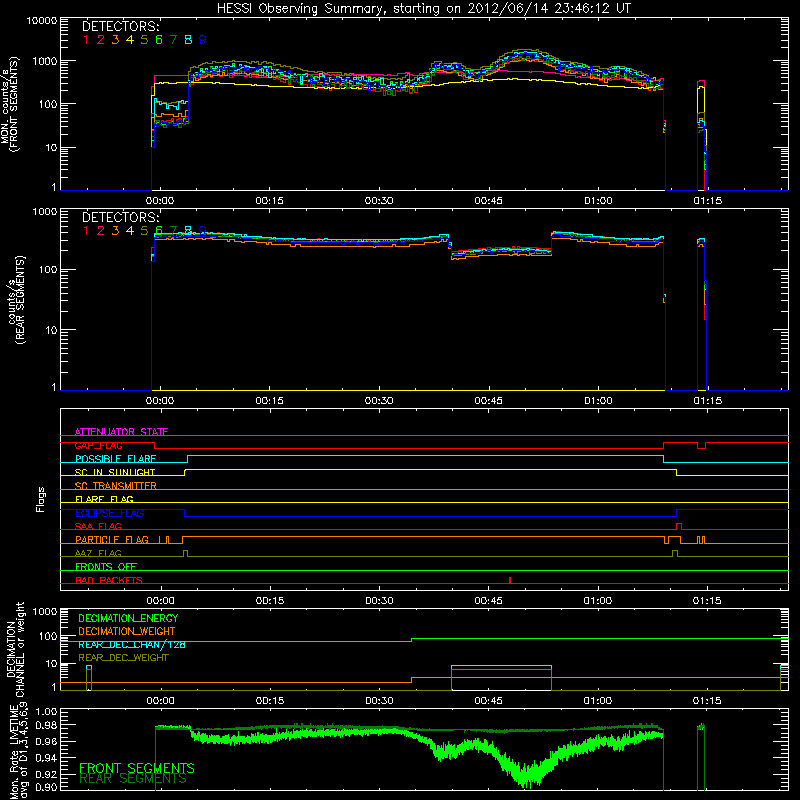The width and height of the screenshot is (800, 800).
Task: Select the SAA_FLAG label
Action: pos(98,526)
